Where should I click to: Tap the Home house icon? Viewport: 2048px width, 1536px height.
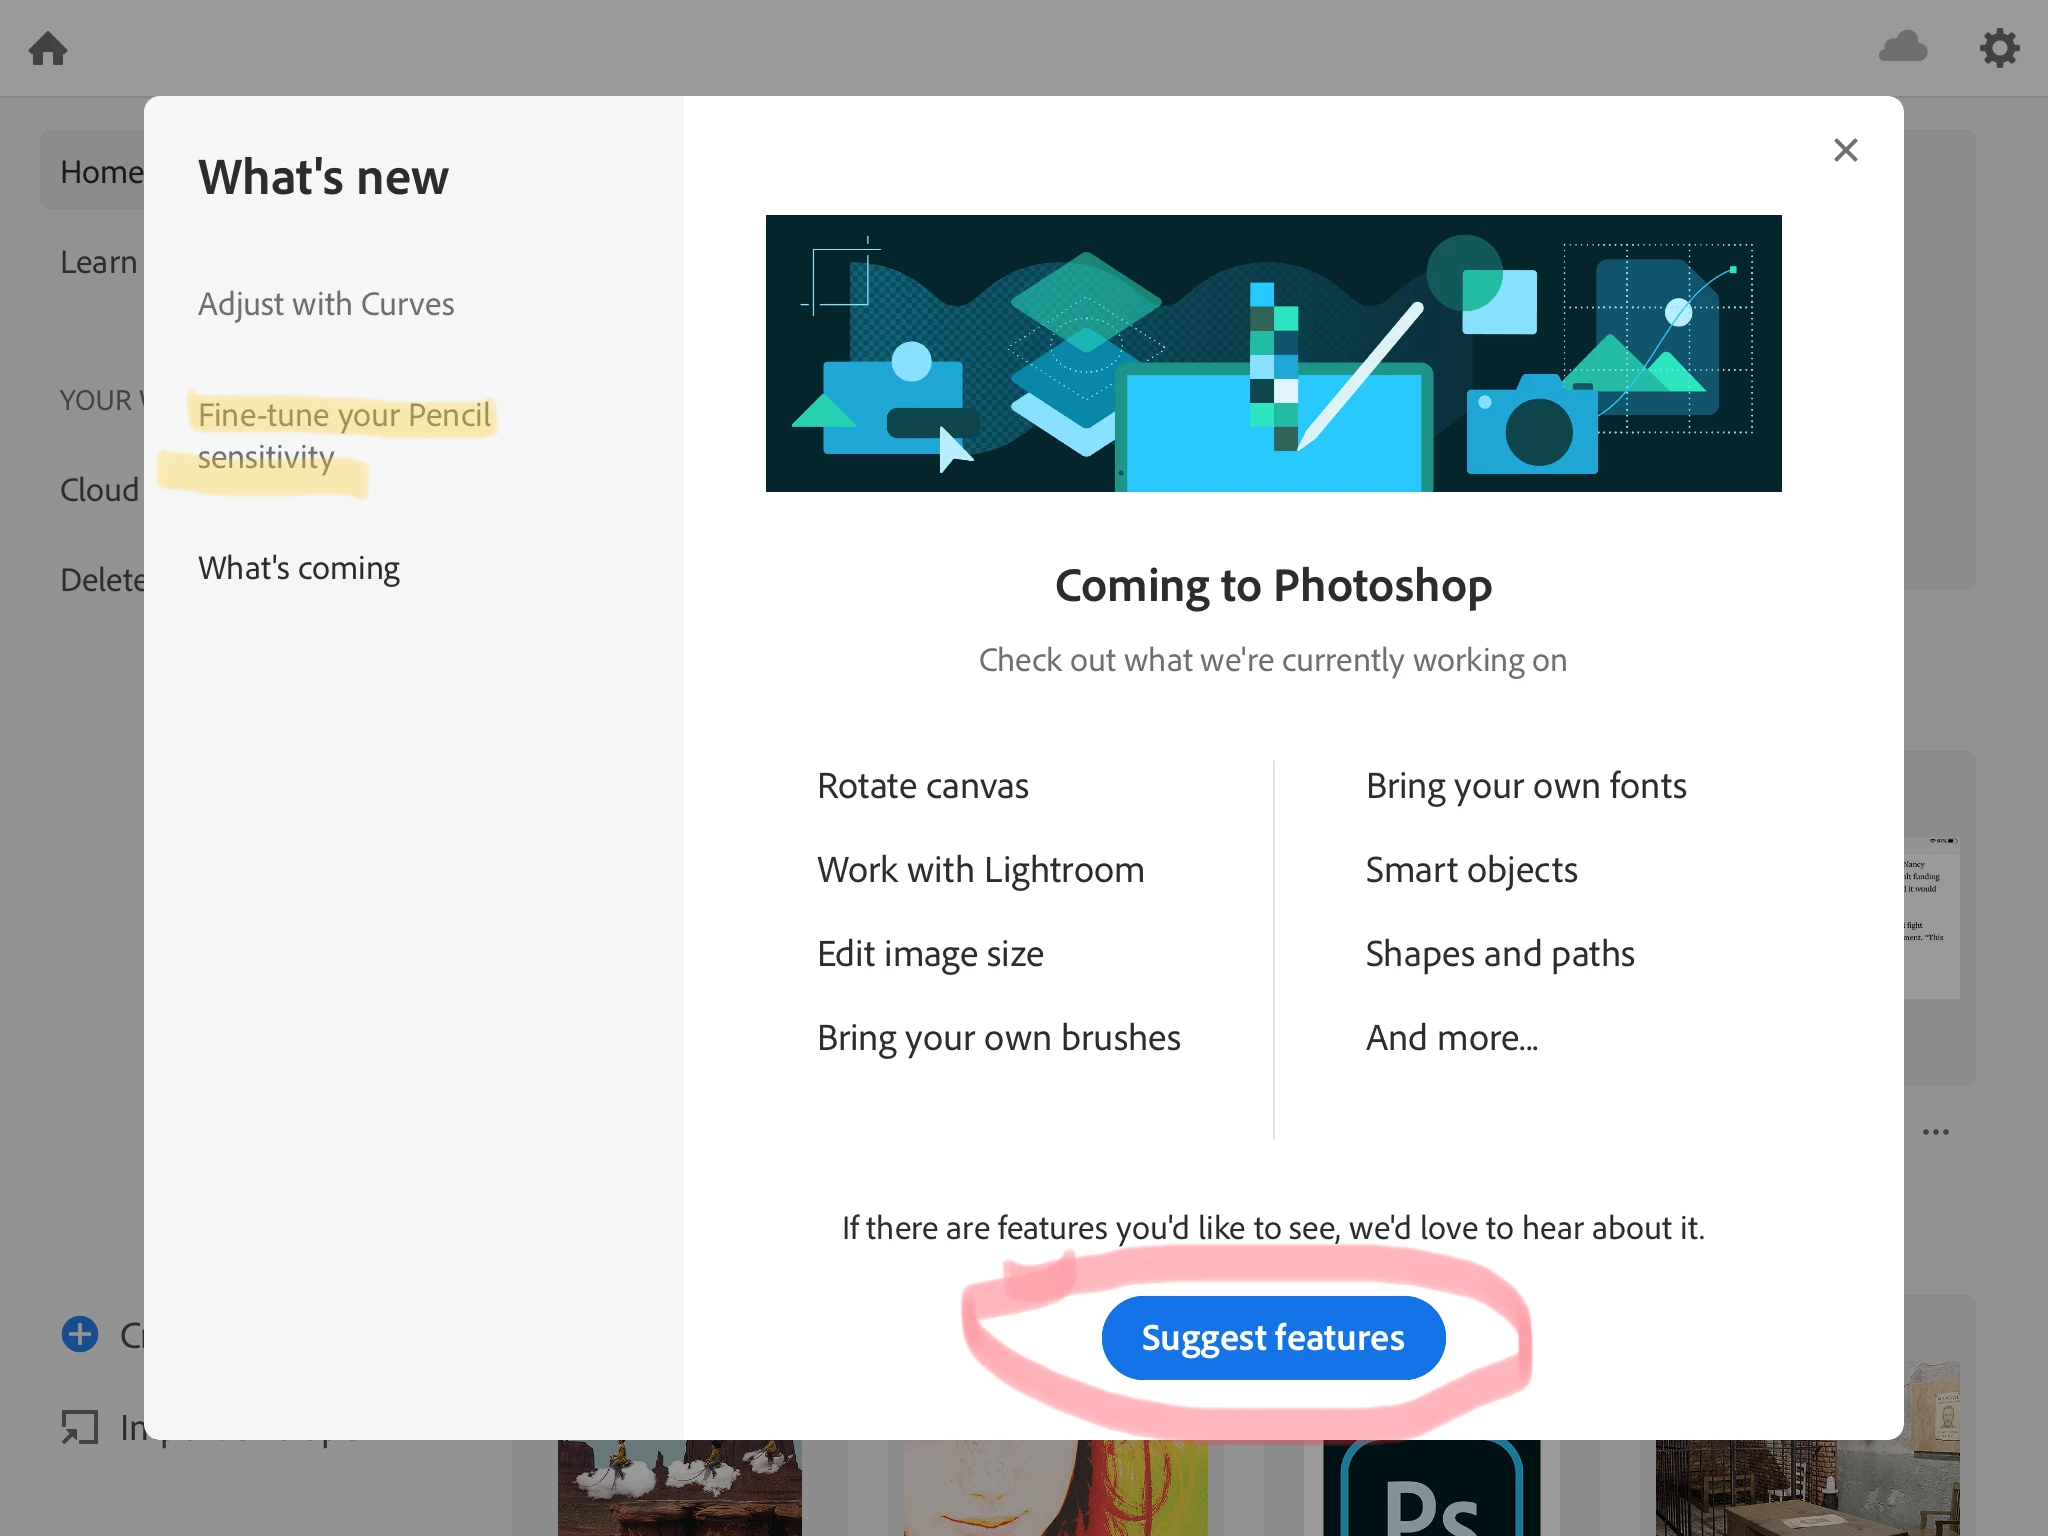(48, 48)
